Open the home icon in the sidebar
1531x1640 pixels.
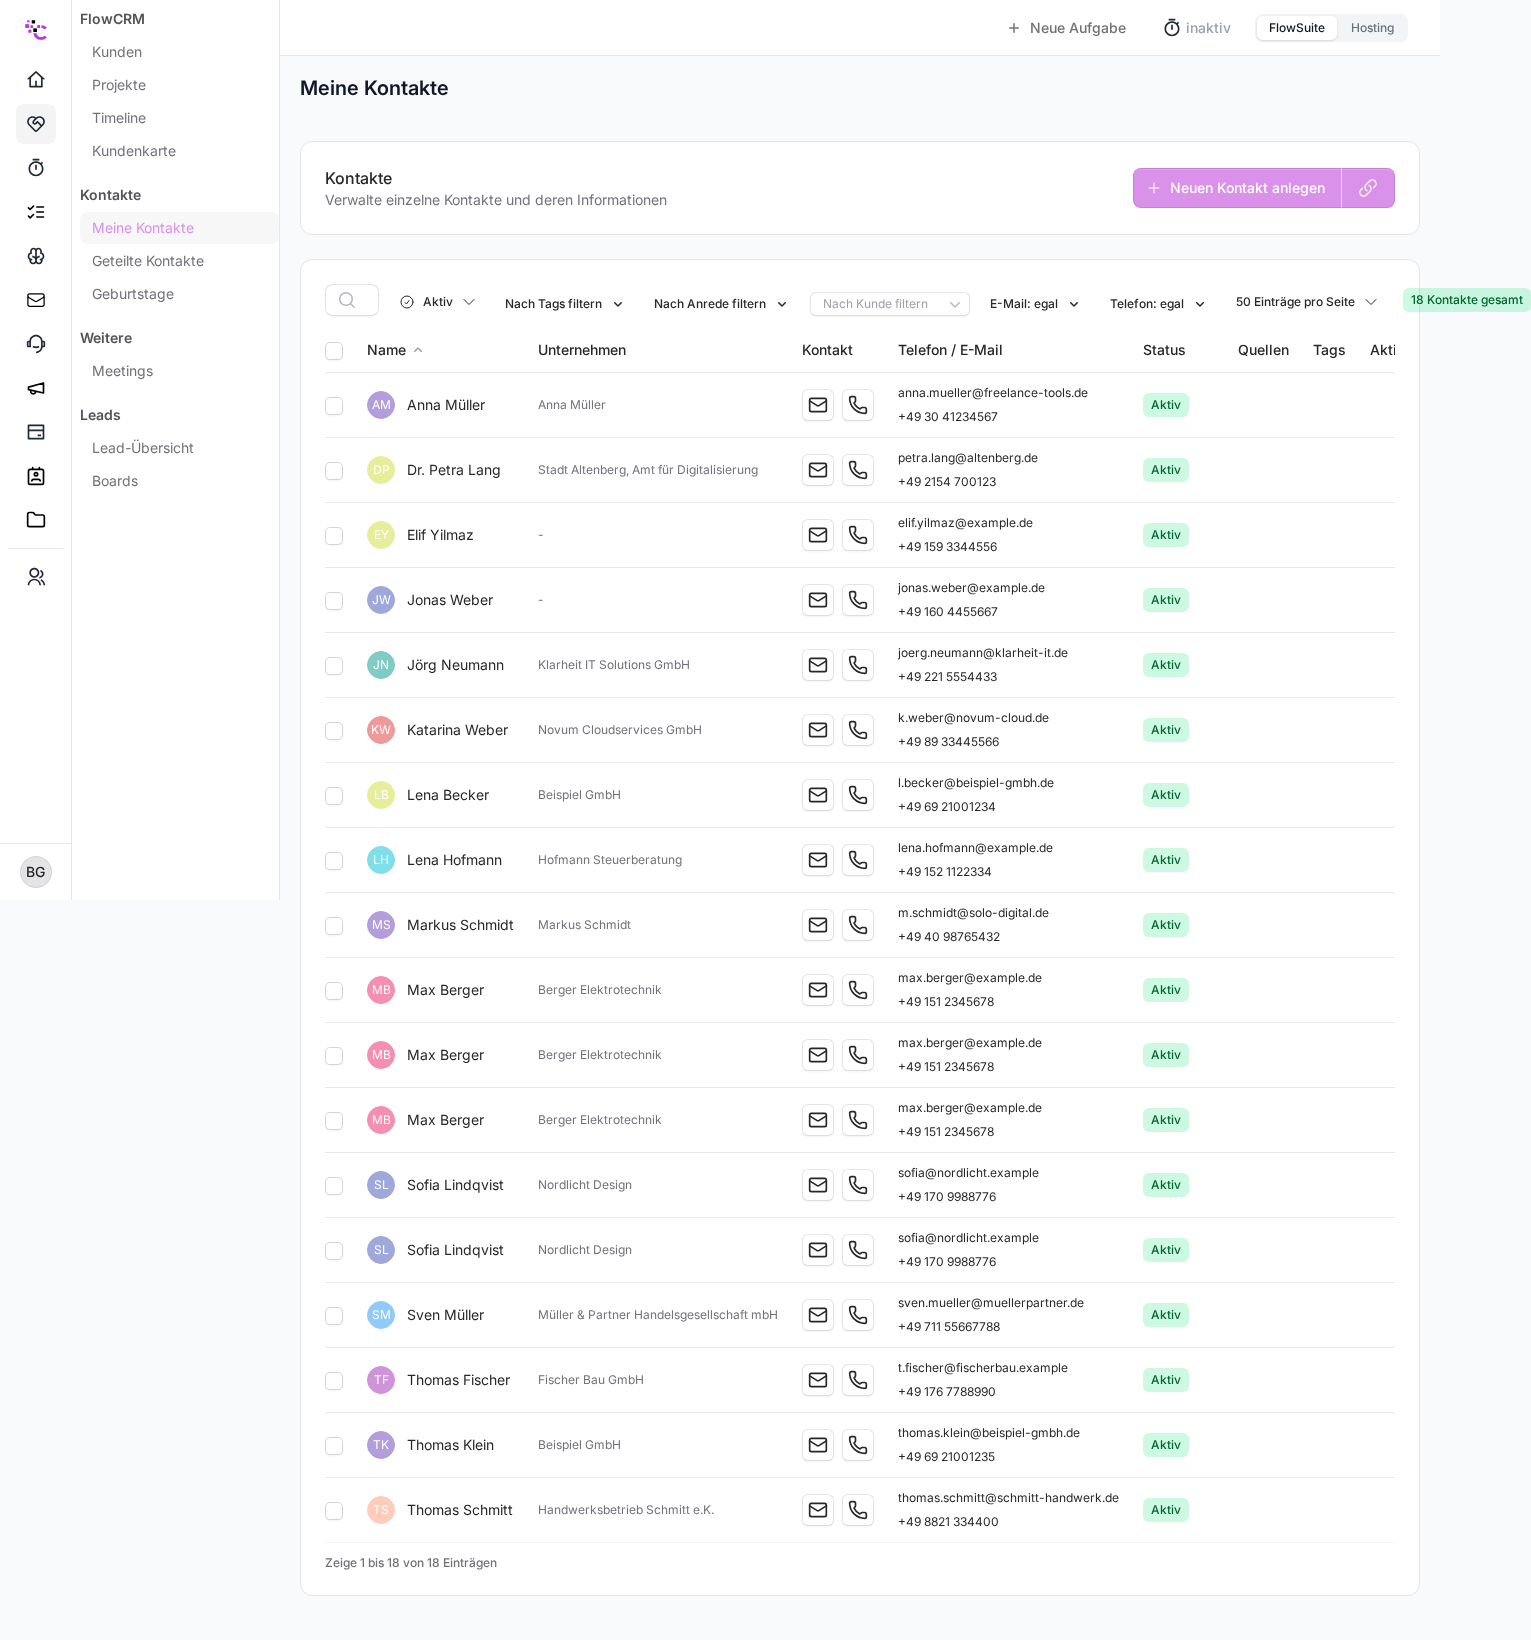[36, 79]
